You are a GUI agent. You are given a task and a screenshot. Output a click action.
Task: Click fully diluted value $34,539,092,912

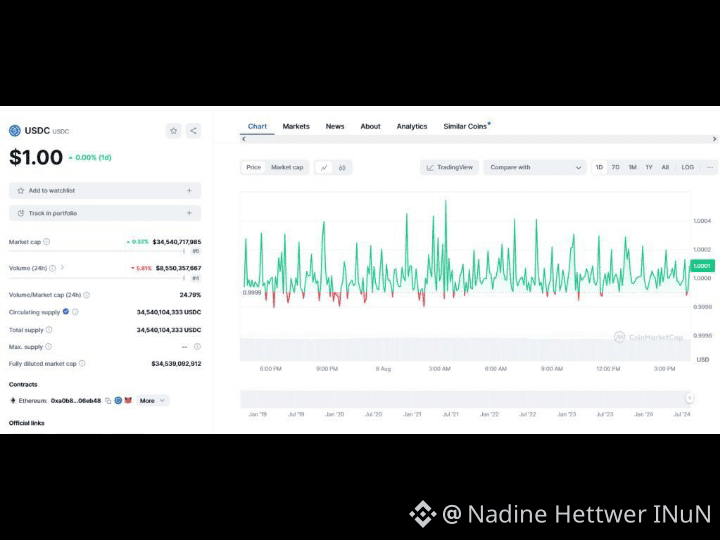coord(176,364)
